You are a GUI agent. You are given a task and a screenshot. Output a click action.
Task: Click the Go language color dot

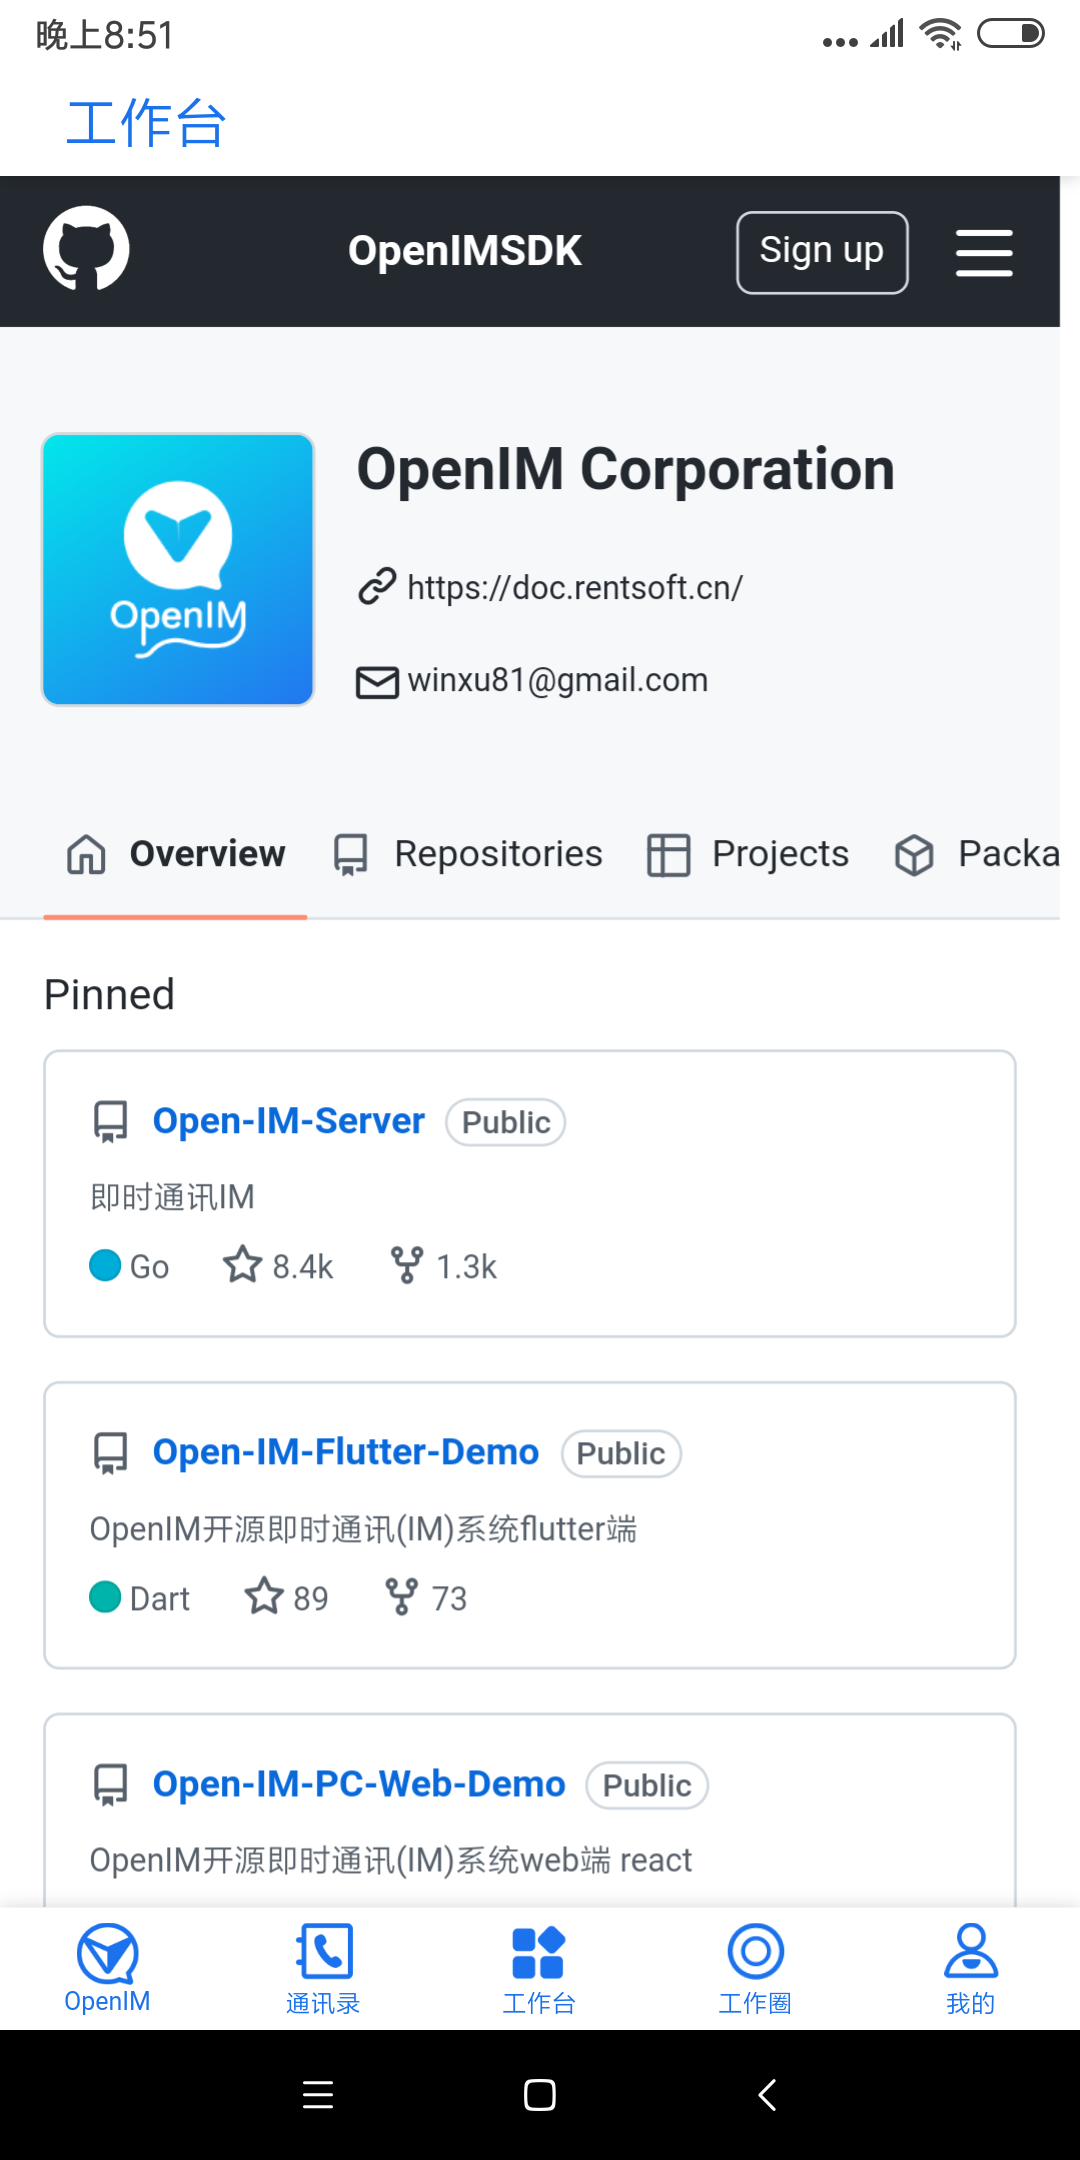coord(105,1265)
